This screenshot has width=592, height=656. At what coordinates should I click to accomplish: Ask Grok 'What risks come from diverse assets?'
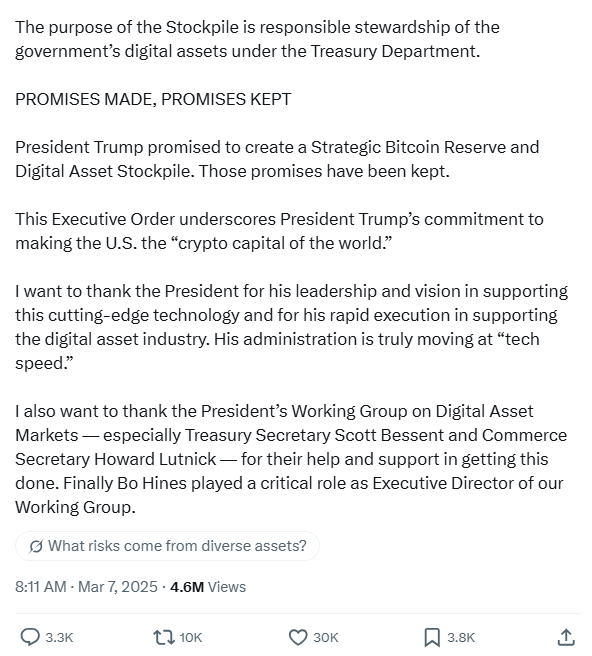[x=167, y=546]
